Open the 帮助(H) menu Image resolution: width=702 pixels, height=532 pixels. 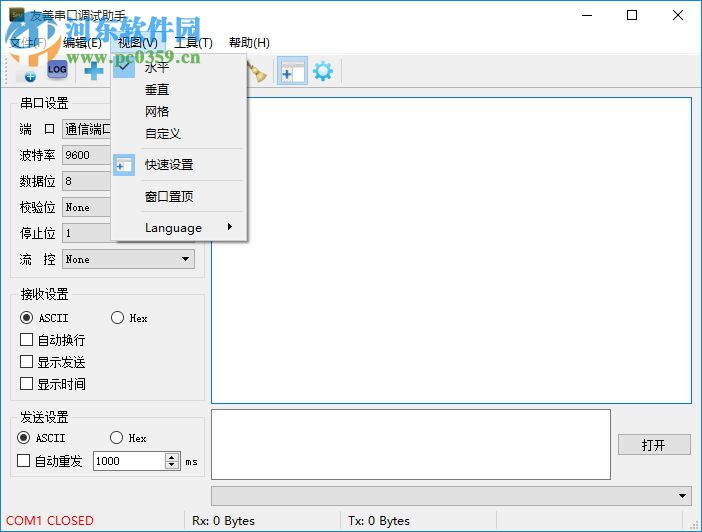pyautogui.click(x=249, y=43)
